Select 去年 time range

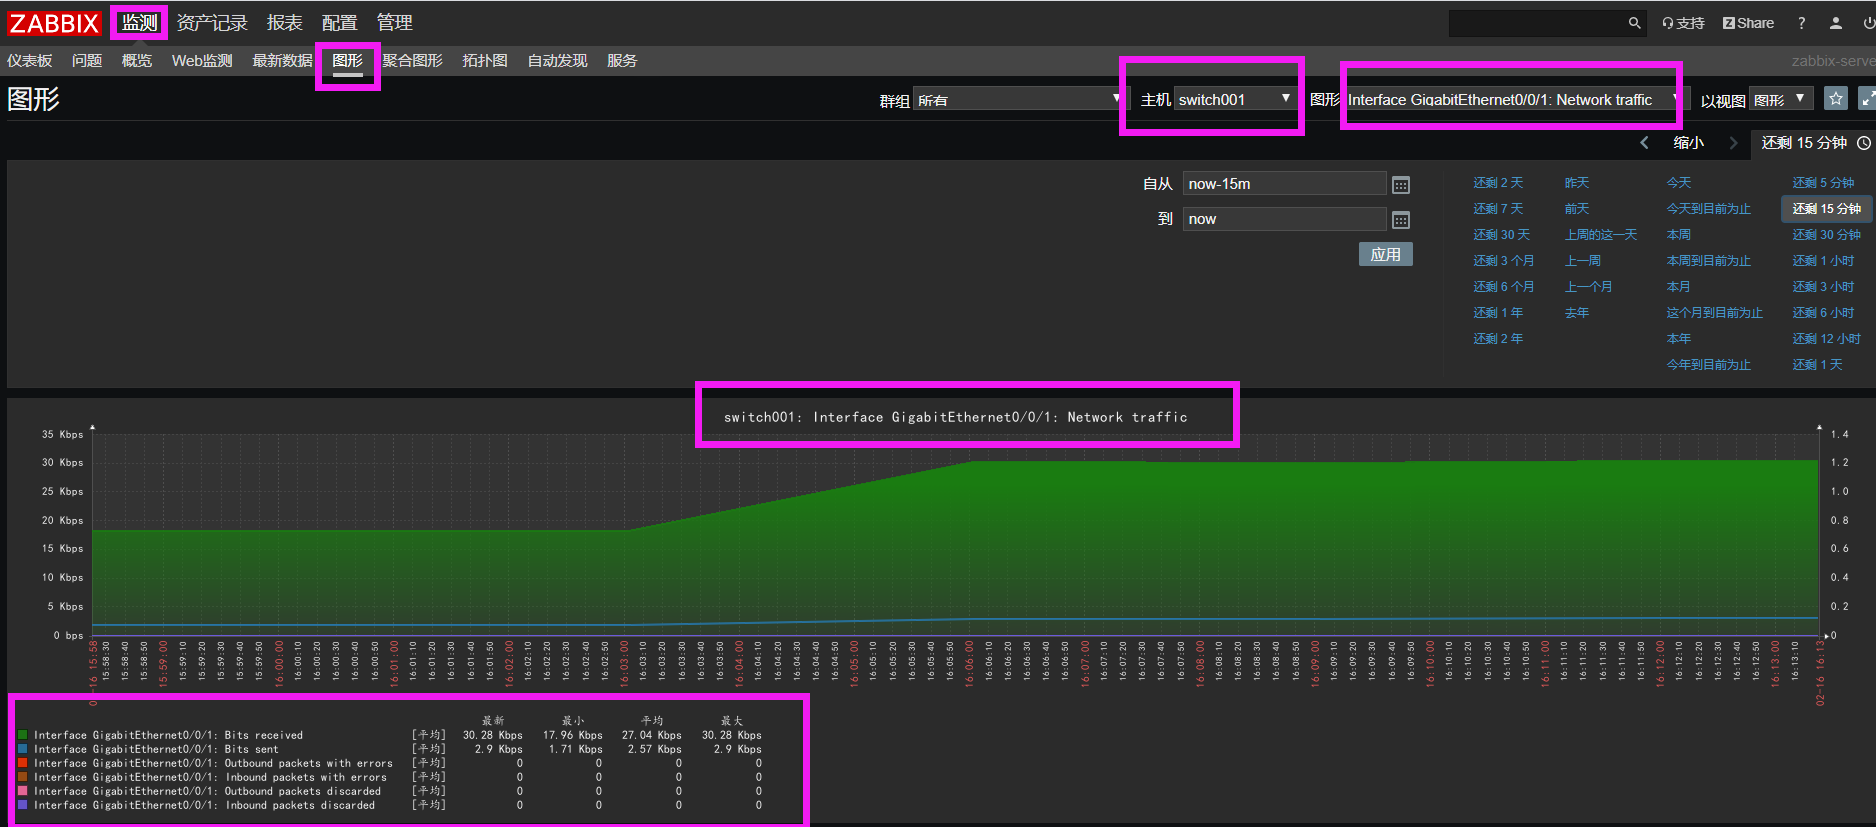[x=1577, y=313]
